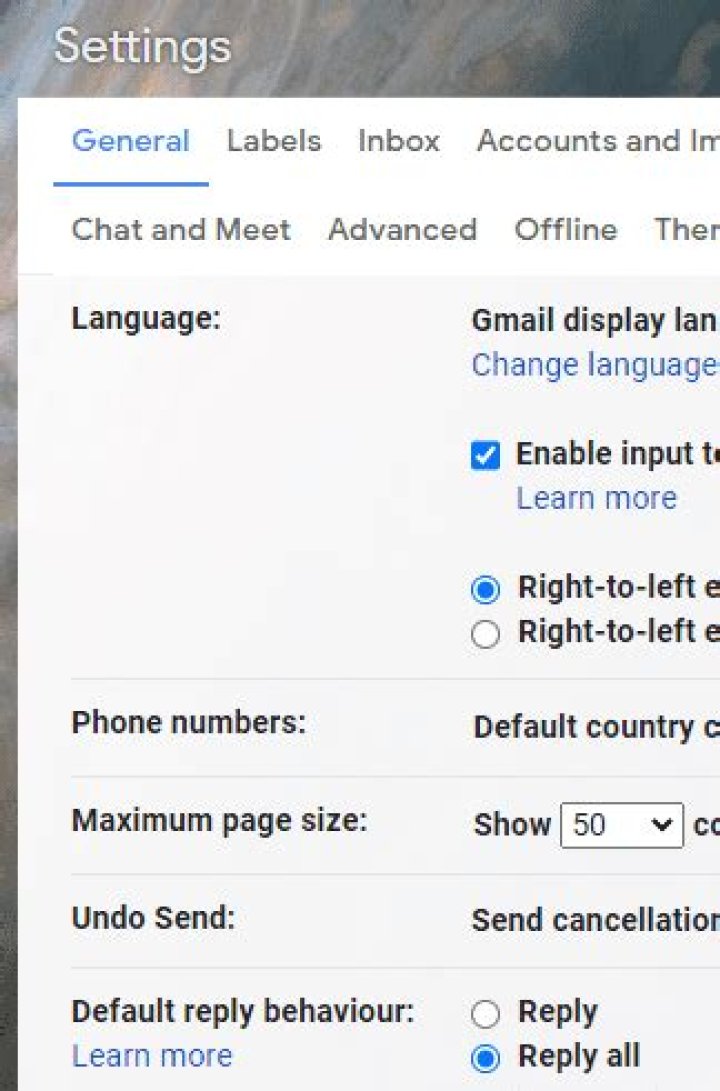Switch to the Labels tab
The height and width of the screenshot is (1091, 720).
(x=274, y=141)
